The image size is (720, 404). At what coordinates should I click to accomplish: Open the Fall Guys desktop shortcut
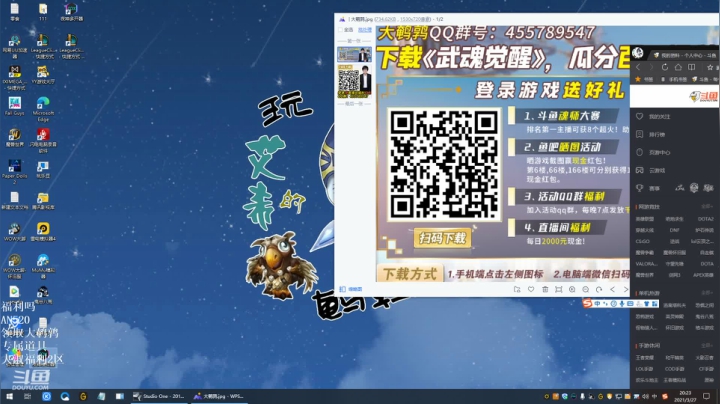point(15,107)
